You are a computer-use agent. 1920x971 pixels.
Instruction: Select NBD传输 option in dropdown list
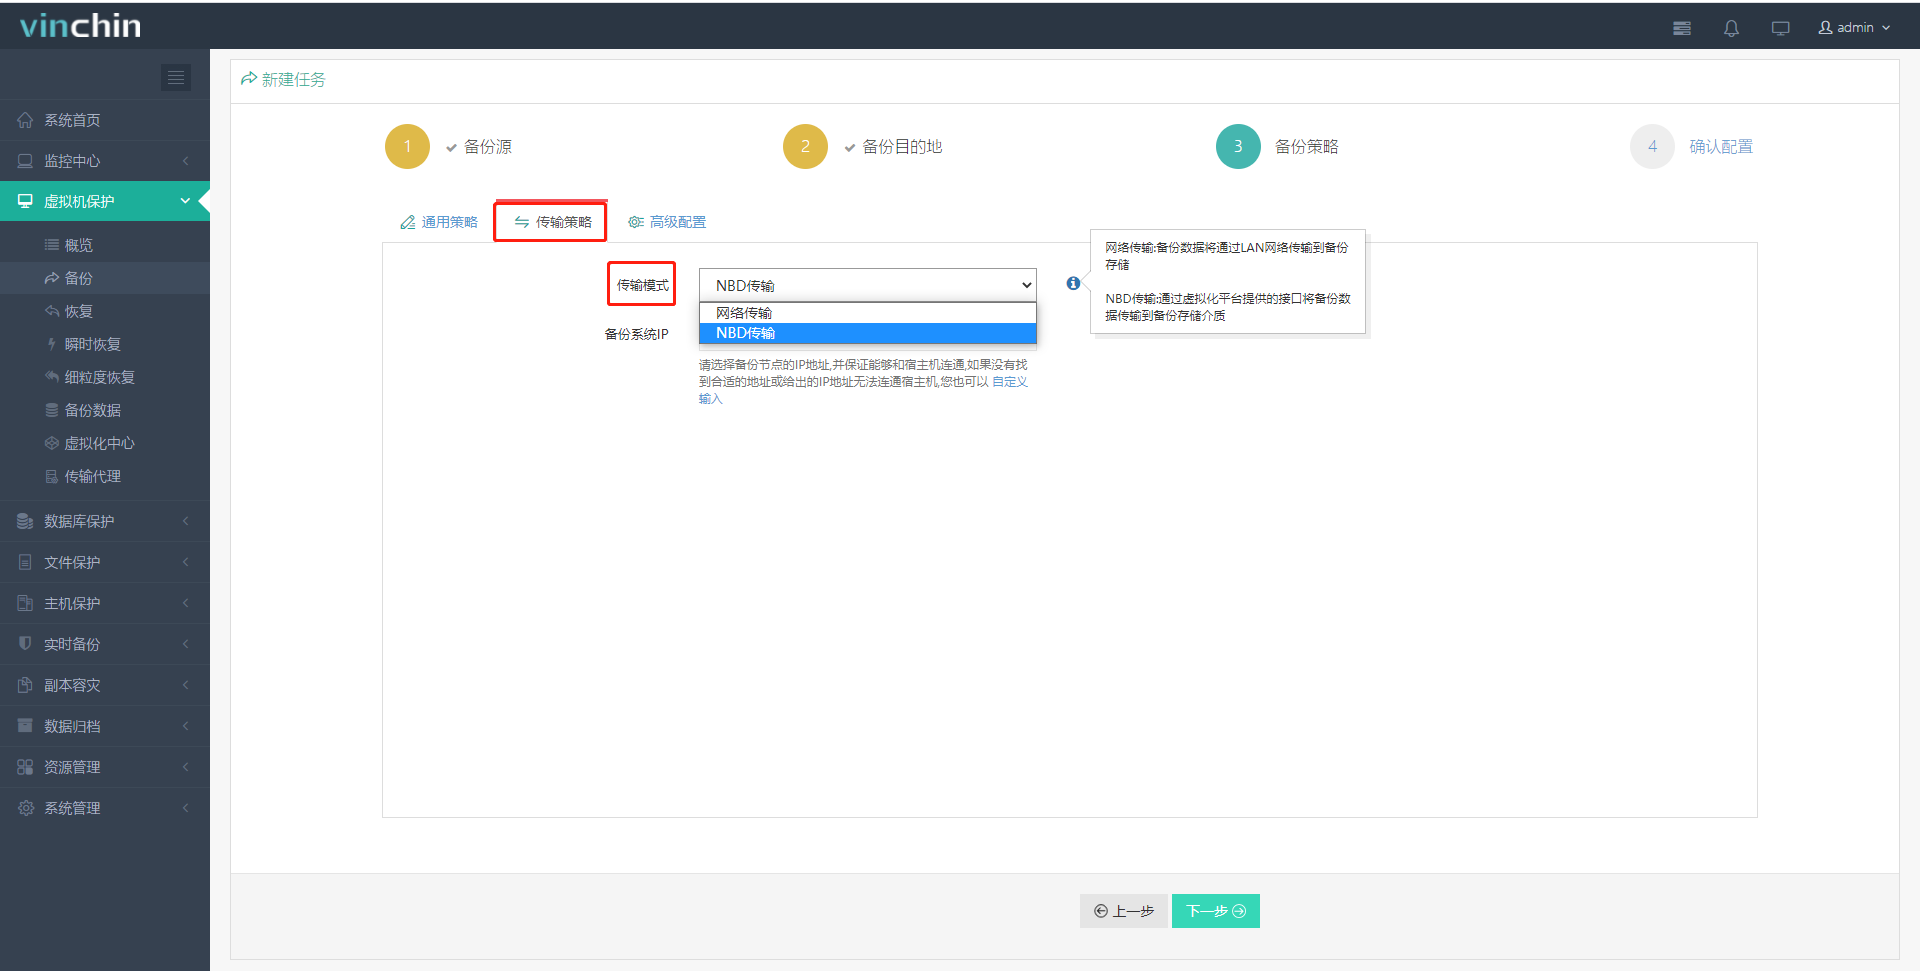[867, 333]
